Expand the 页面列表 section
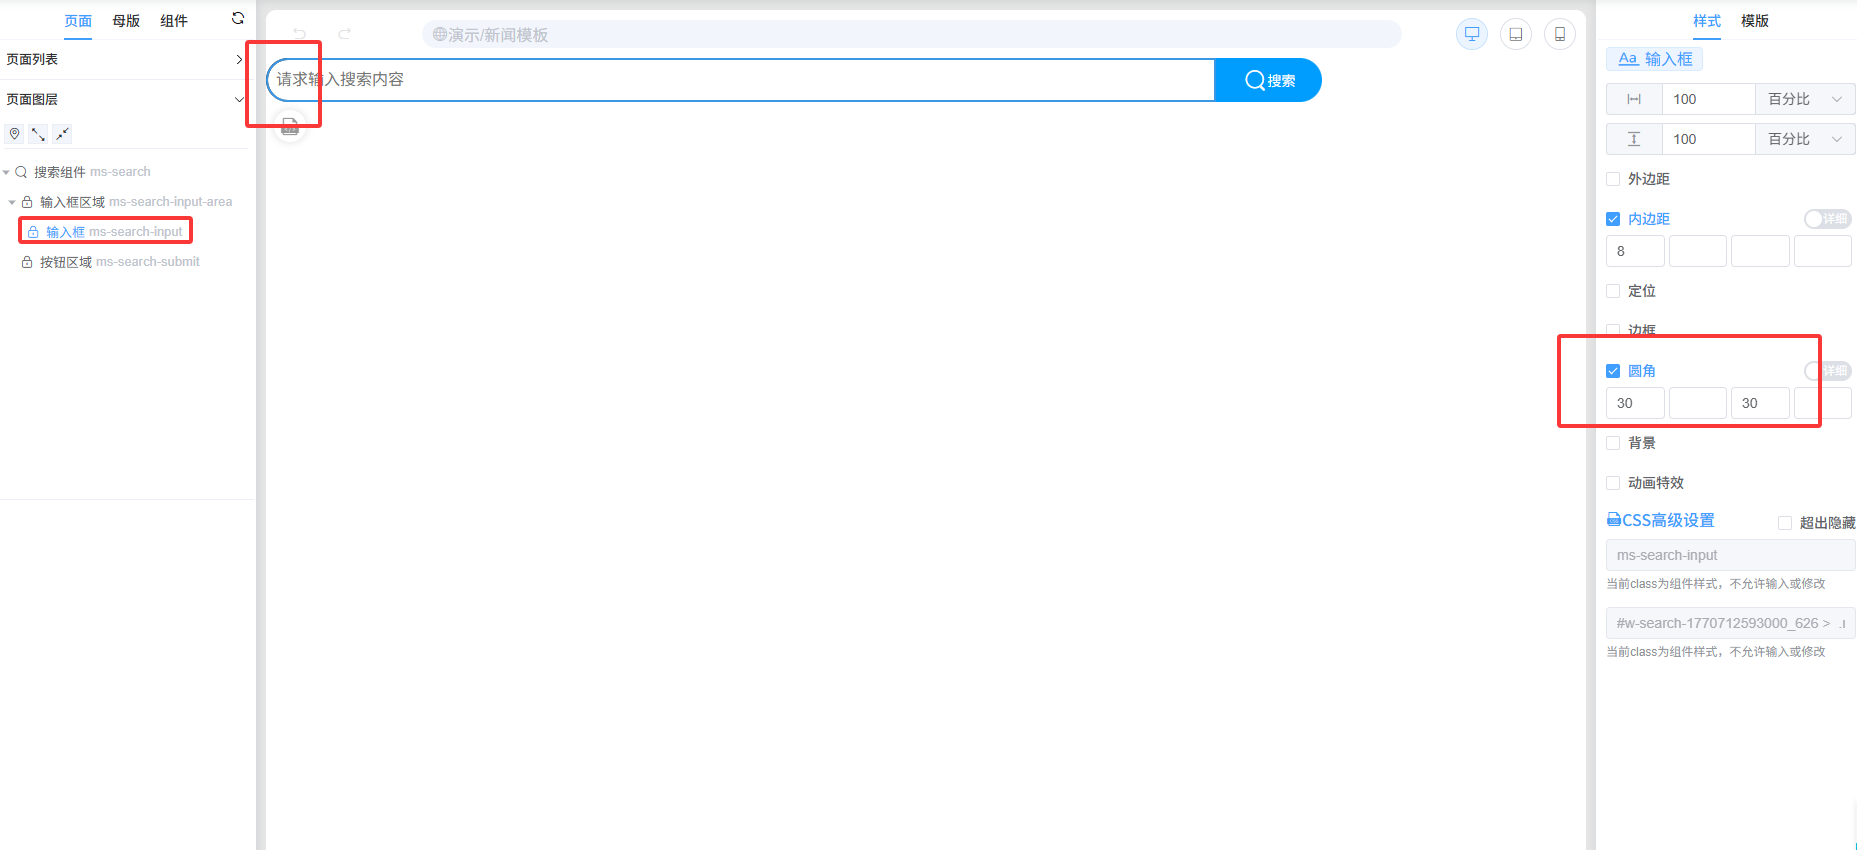 pos(238,60)
